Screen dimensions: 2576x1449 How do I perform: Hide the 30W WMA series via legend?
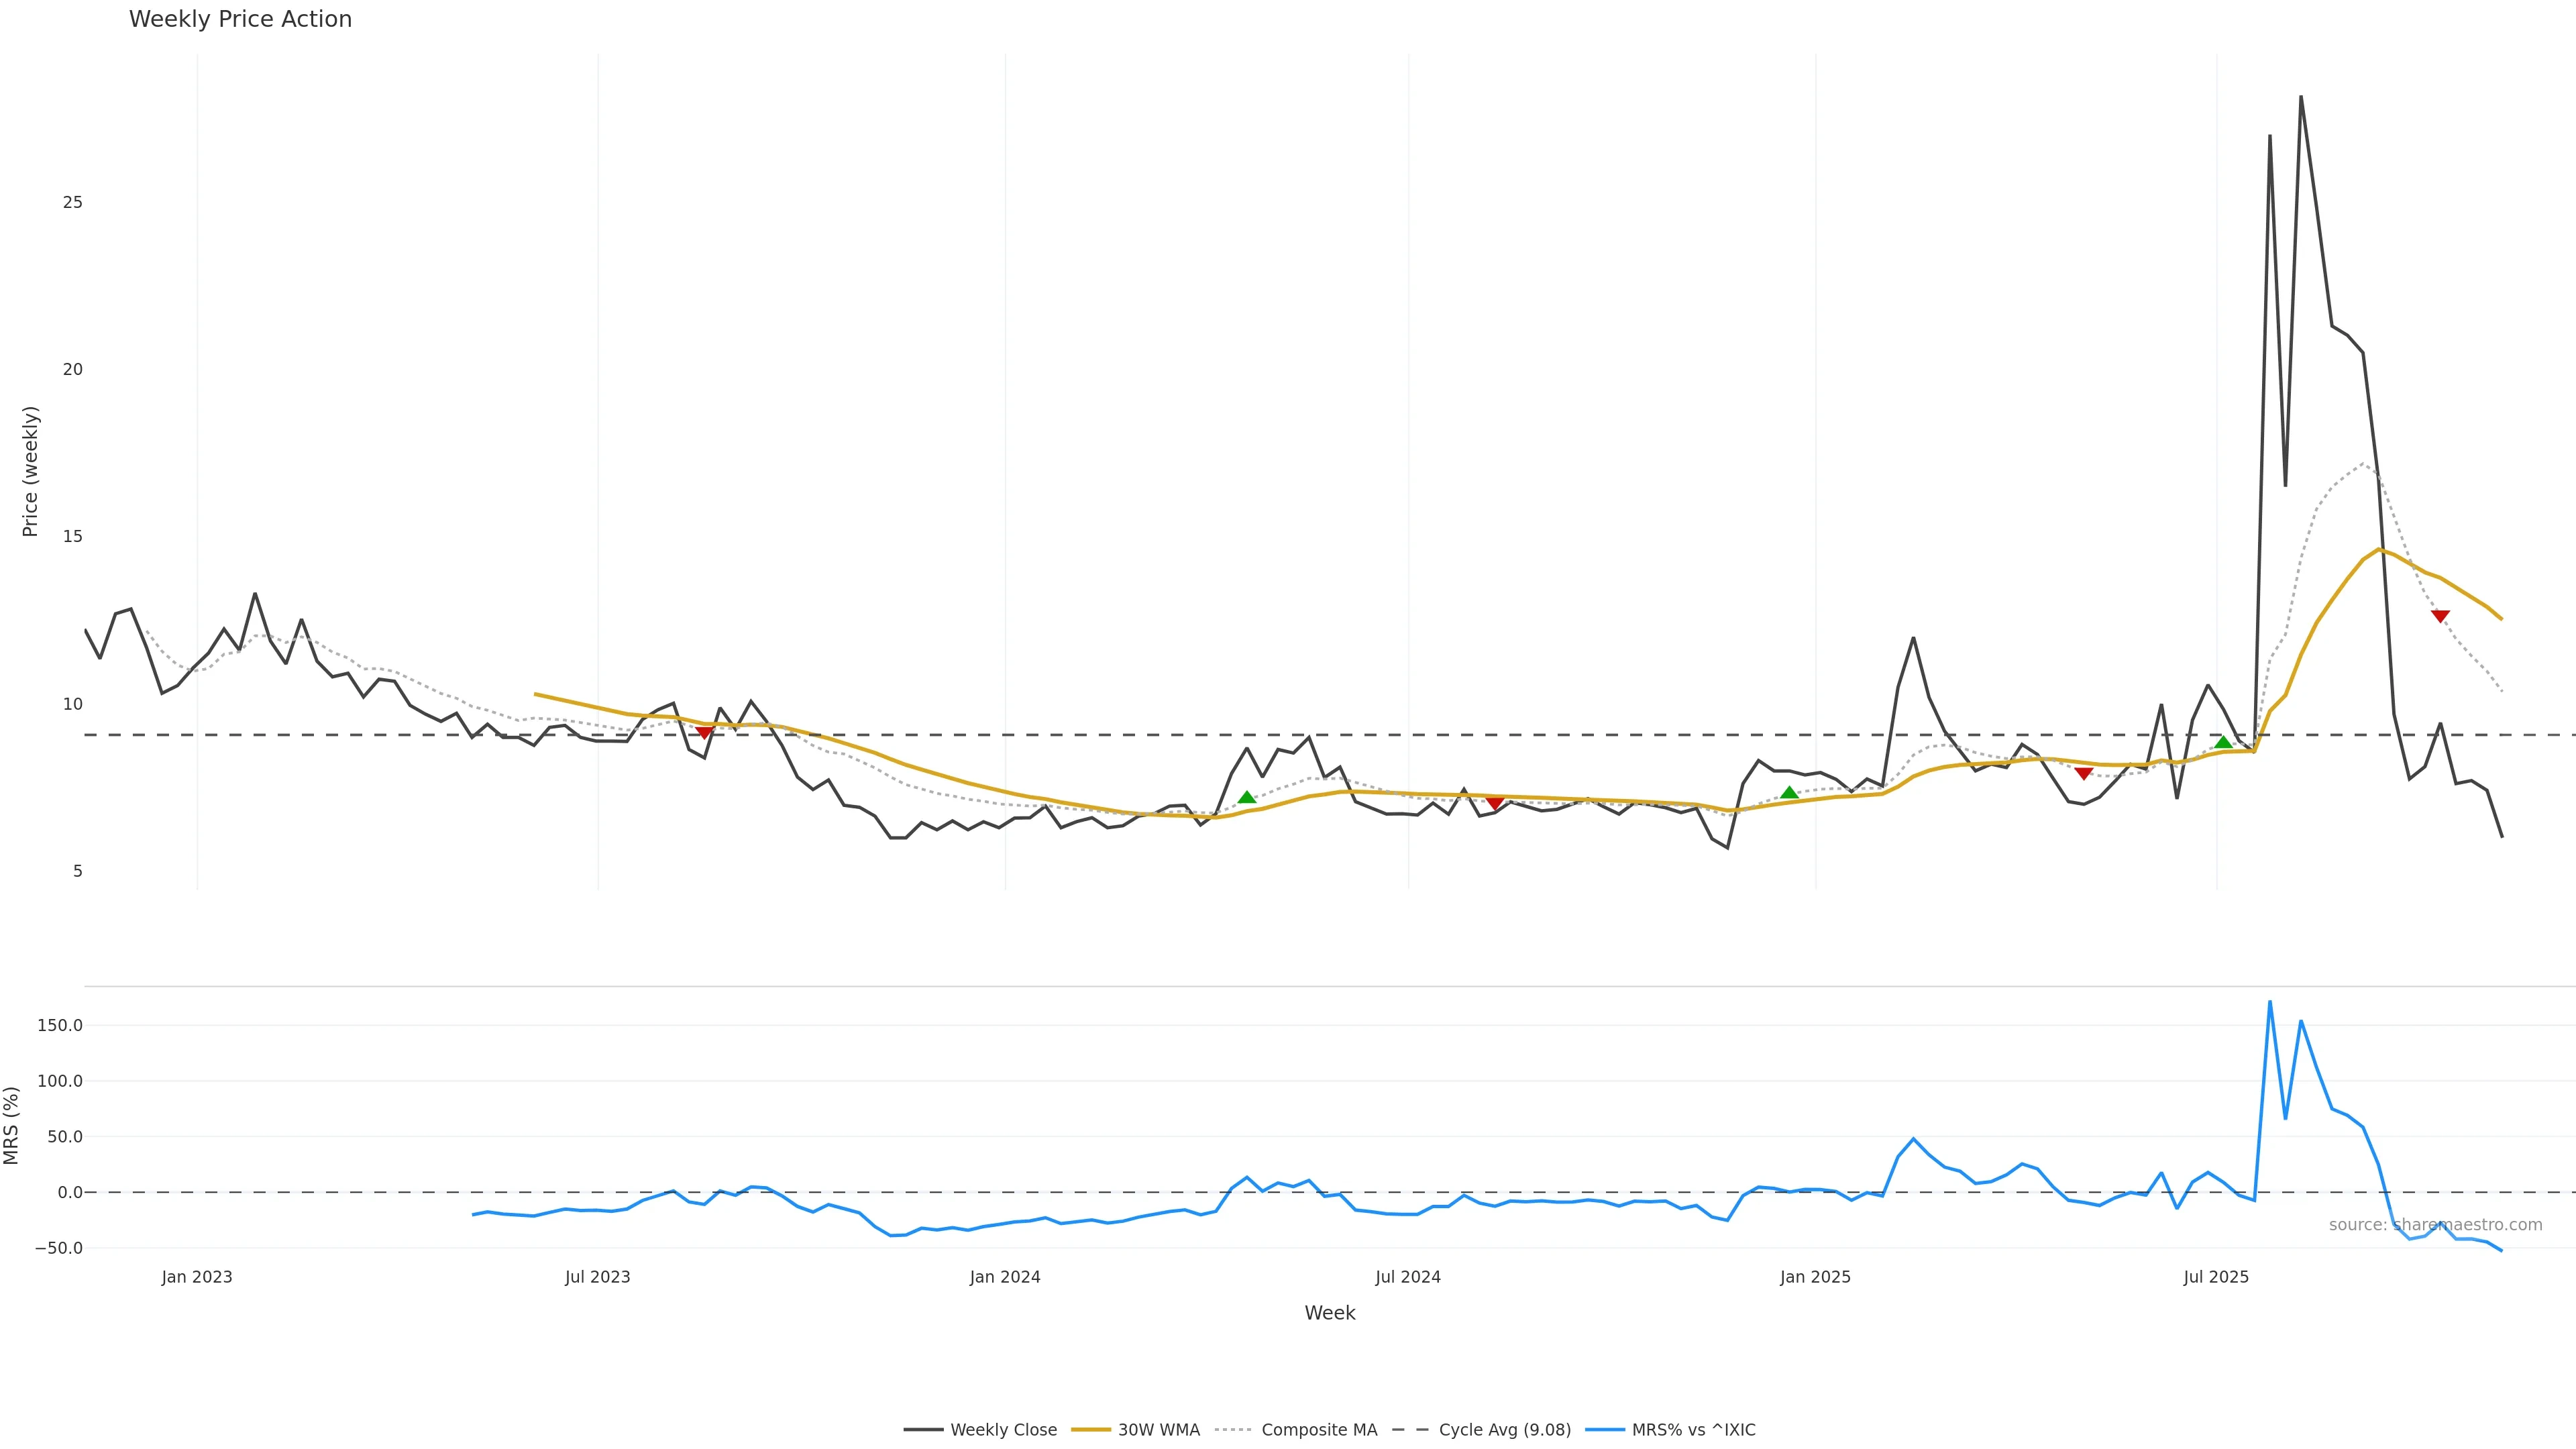[1158, 1430]
